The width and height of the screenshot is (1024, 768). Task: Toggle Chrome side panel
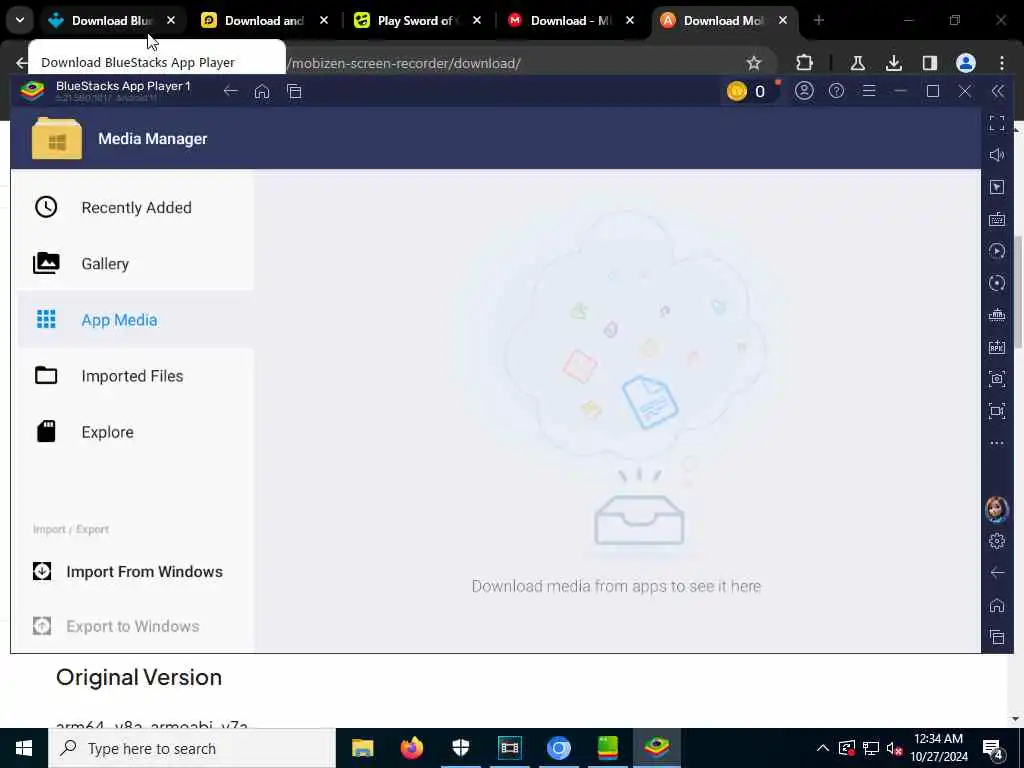pyautogui.click(x=929, y=63)
